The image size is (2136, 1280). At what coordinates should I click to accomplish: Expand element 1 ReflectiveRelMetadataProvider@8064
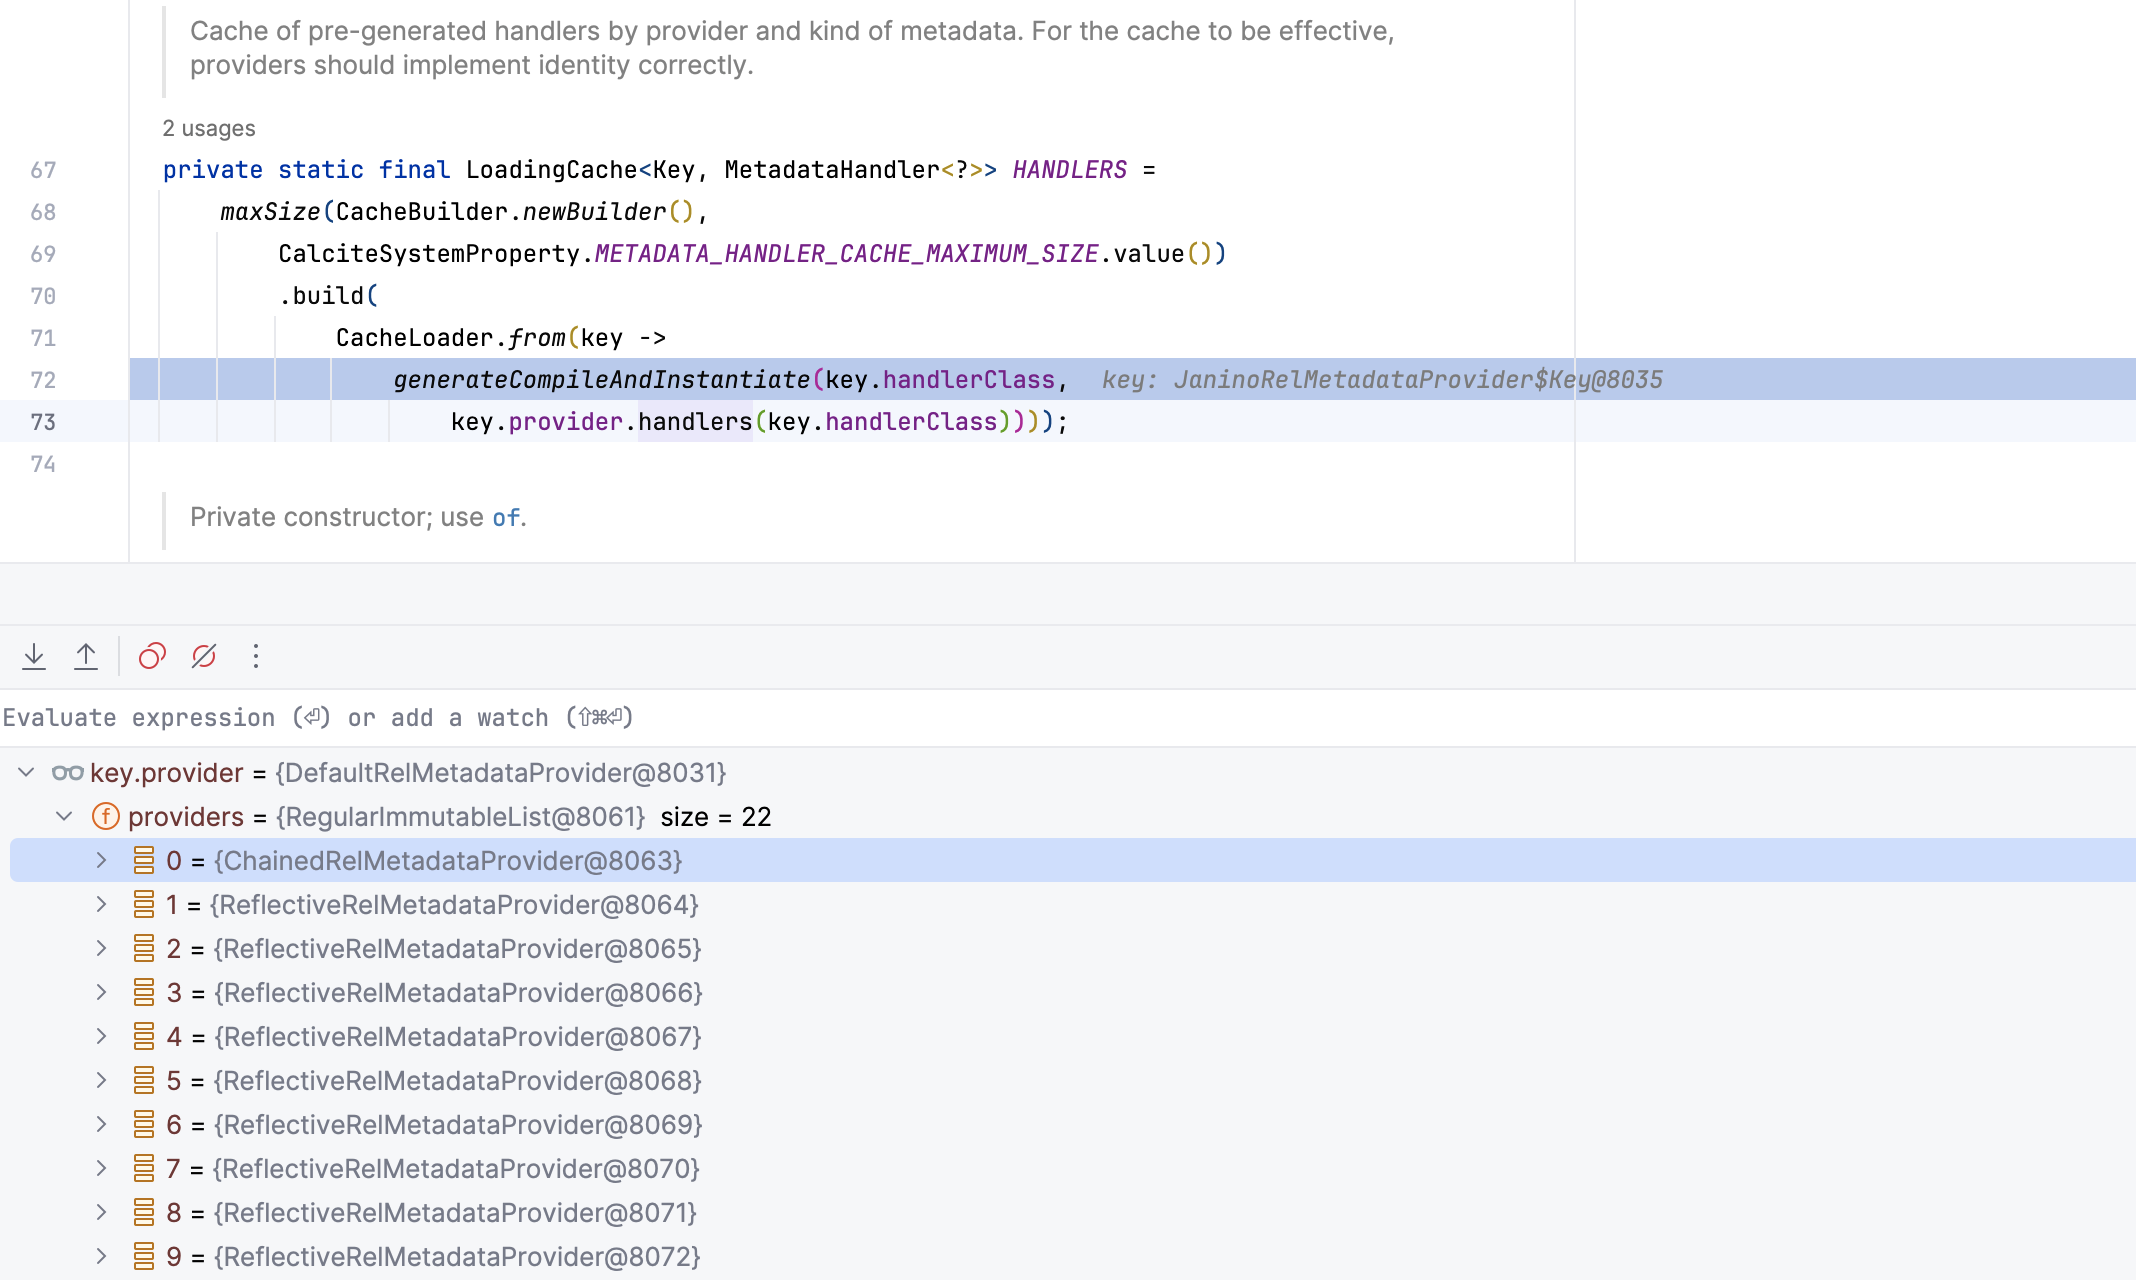[x=101, y=905]
